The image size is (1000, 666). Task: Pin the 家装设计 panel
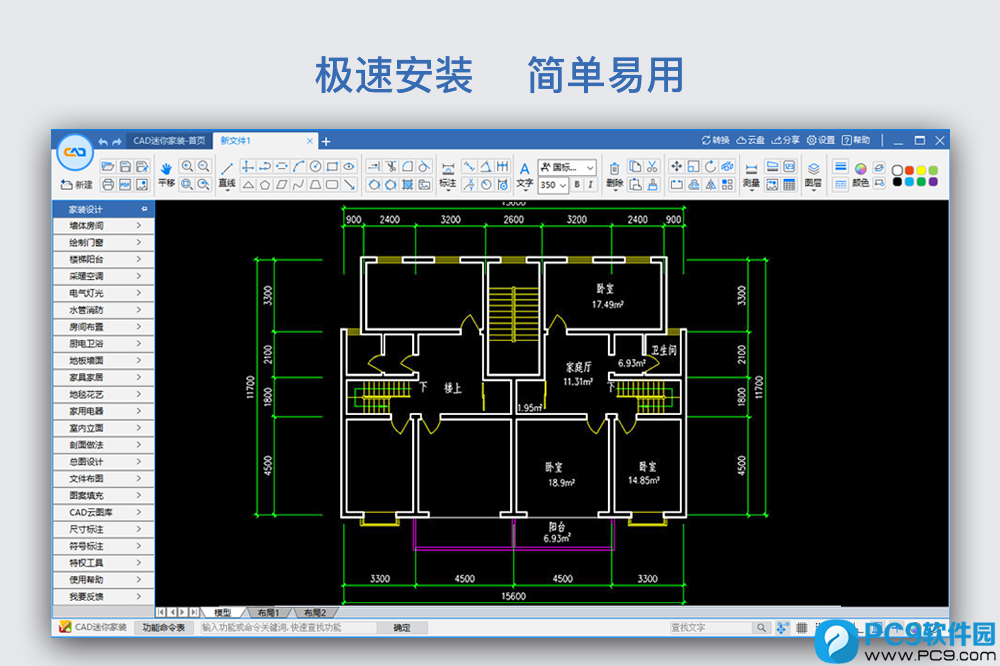click(x=144, y=209)
